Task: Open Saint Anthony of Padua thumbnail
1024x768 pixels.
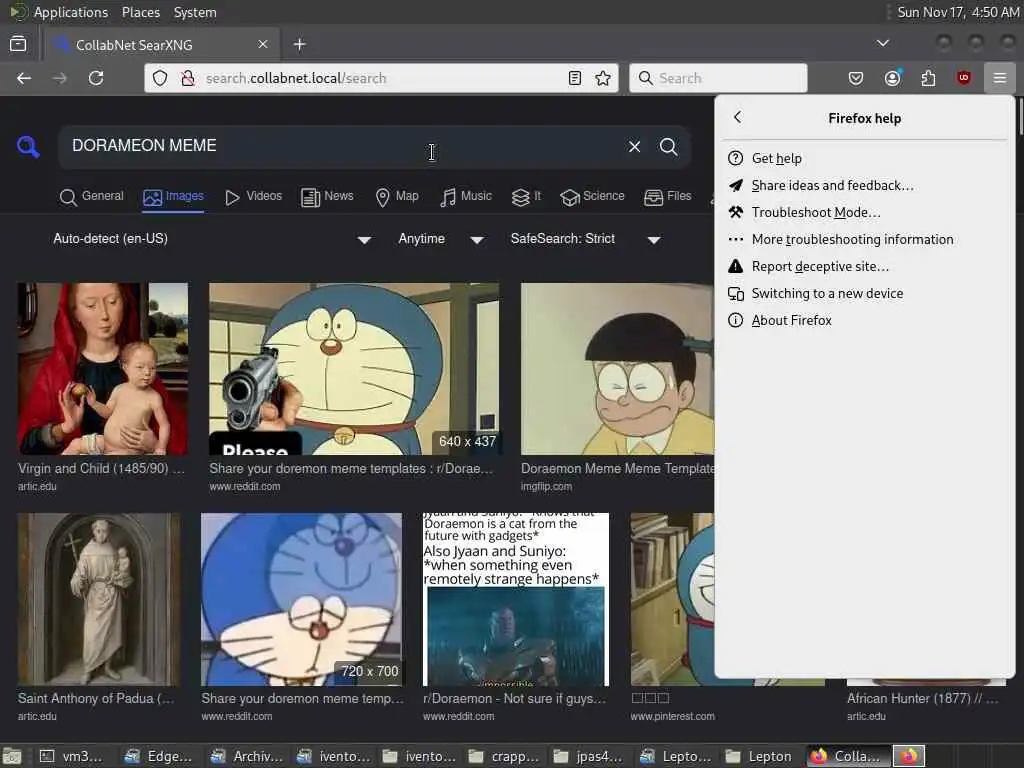Action: pos(99,599)
